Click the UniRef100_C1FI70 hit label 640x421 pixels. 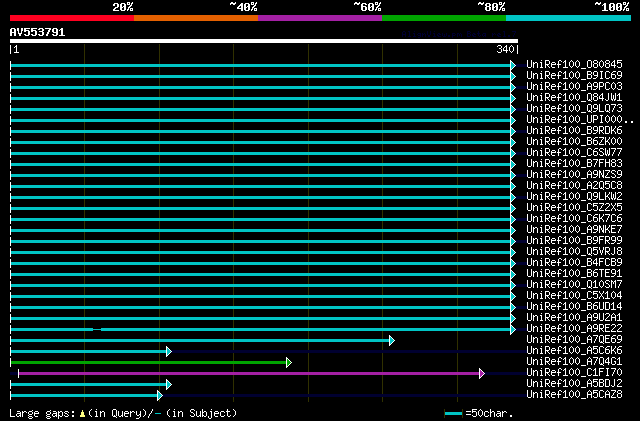(573, 372)
